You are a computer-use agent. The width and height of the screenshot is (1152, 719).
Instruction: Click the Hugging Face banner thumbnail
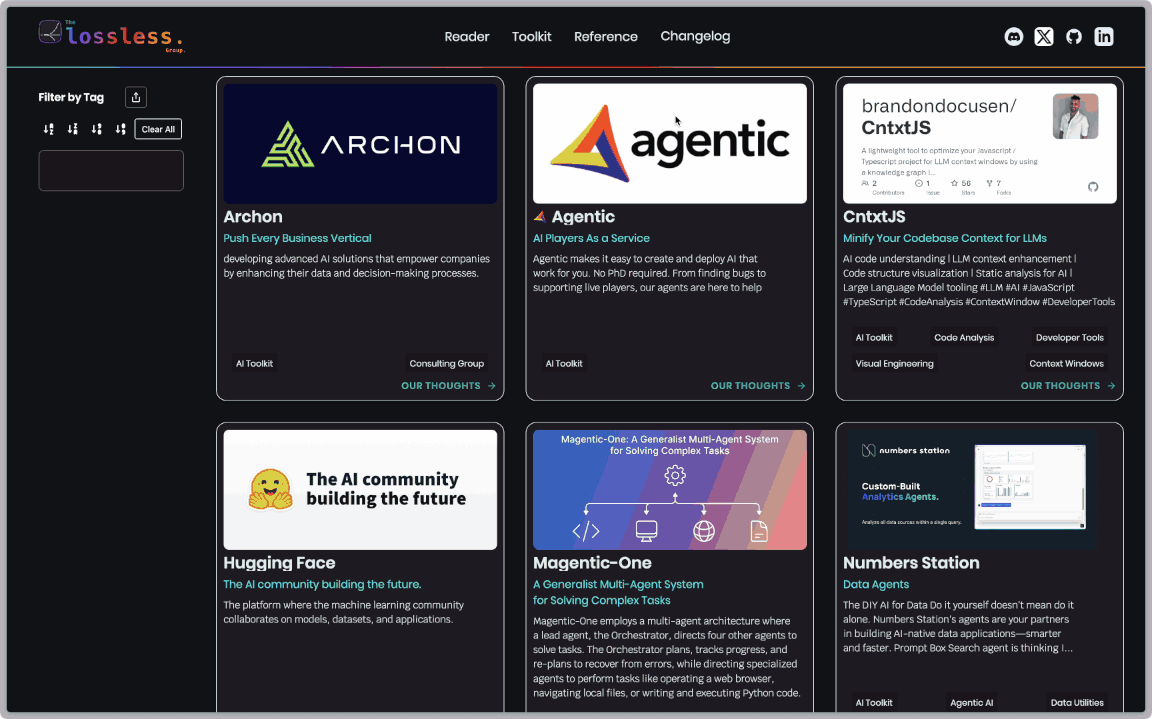coord(360,490)
